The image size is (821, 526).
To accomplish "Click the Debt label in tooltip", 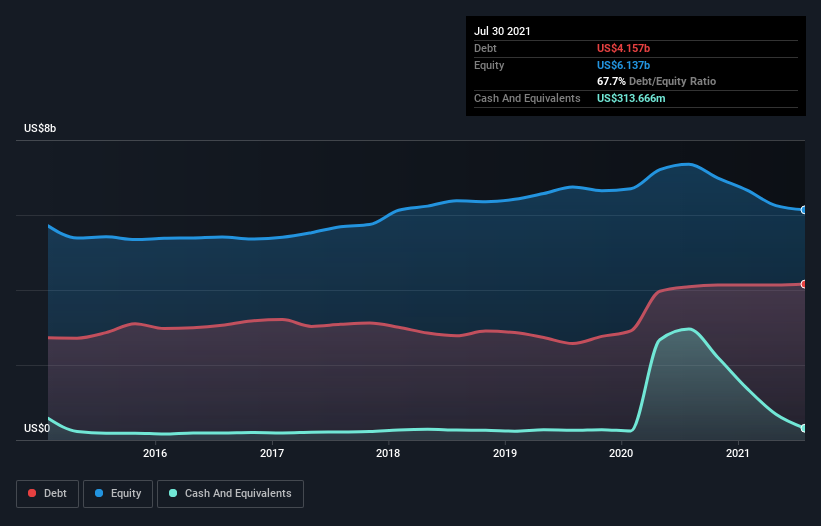I will (485, 48).
